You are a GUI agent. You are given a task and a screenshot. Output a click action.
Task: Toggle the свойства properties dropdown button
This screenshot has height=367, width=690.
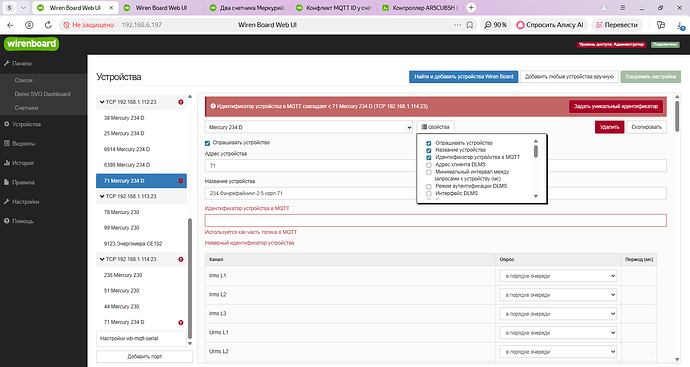pos(435,127)
